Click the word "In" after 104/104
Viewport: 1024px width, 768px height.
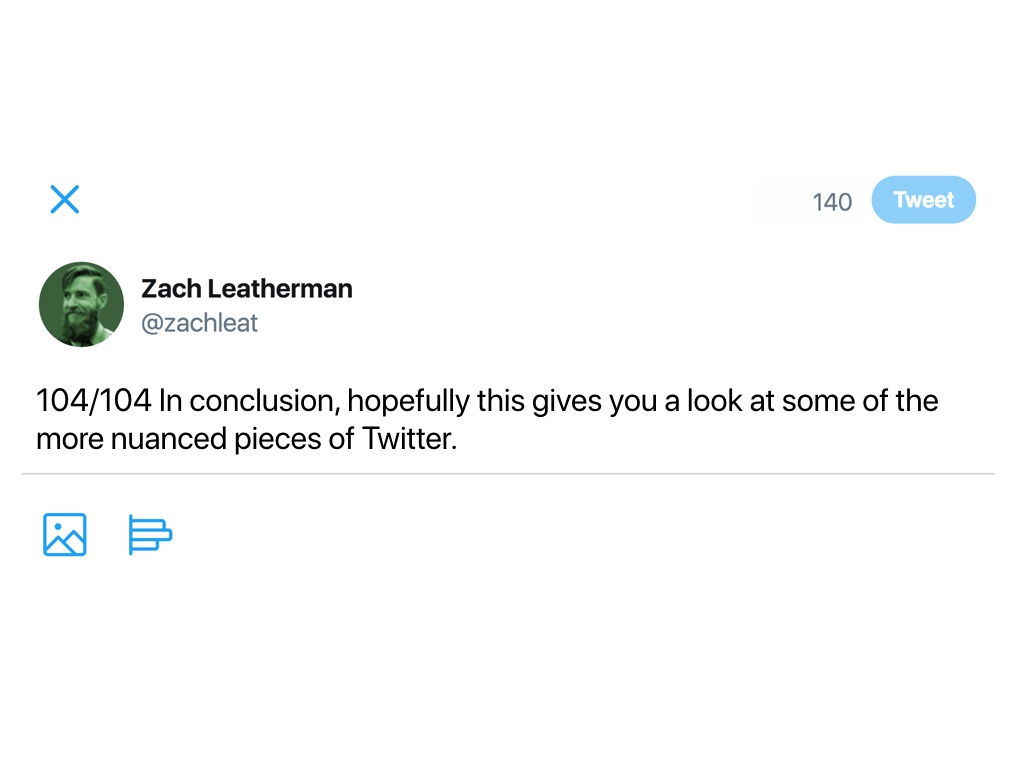[170, 402]
